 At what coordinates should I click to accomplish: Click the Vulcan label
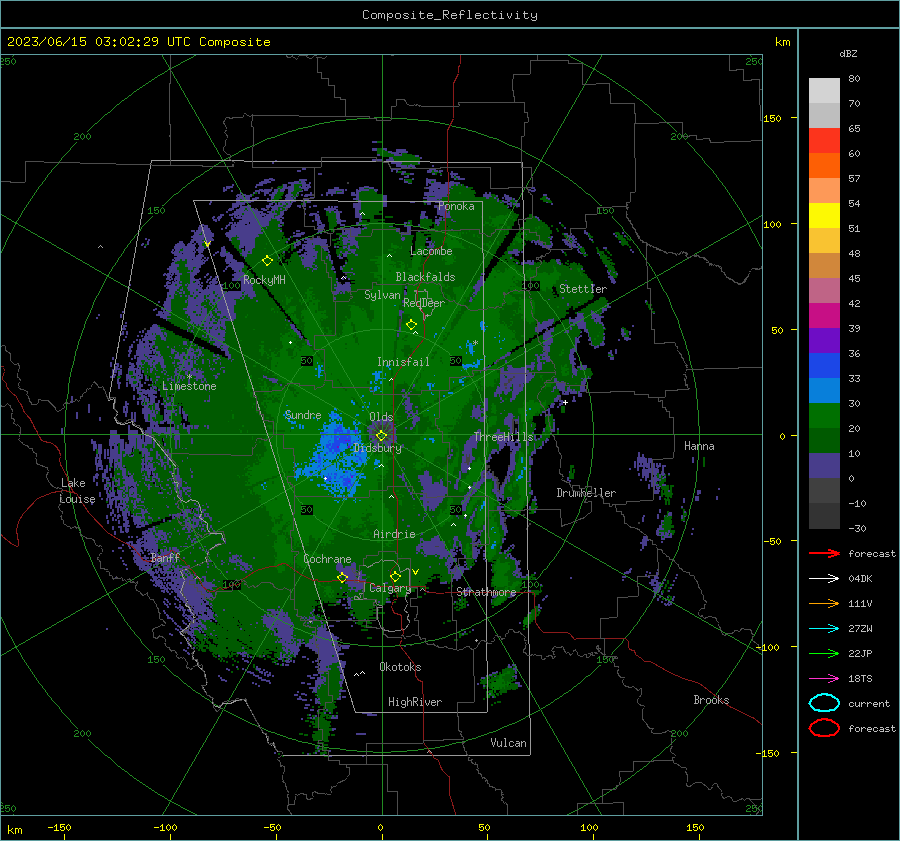[x=508, y=743]
